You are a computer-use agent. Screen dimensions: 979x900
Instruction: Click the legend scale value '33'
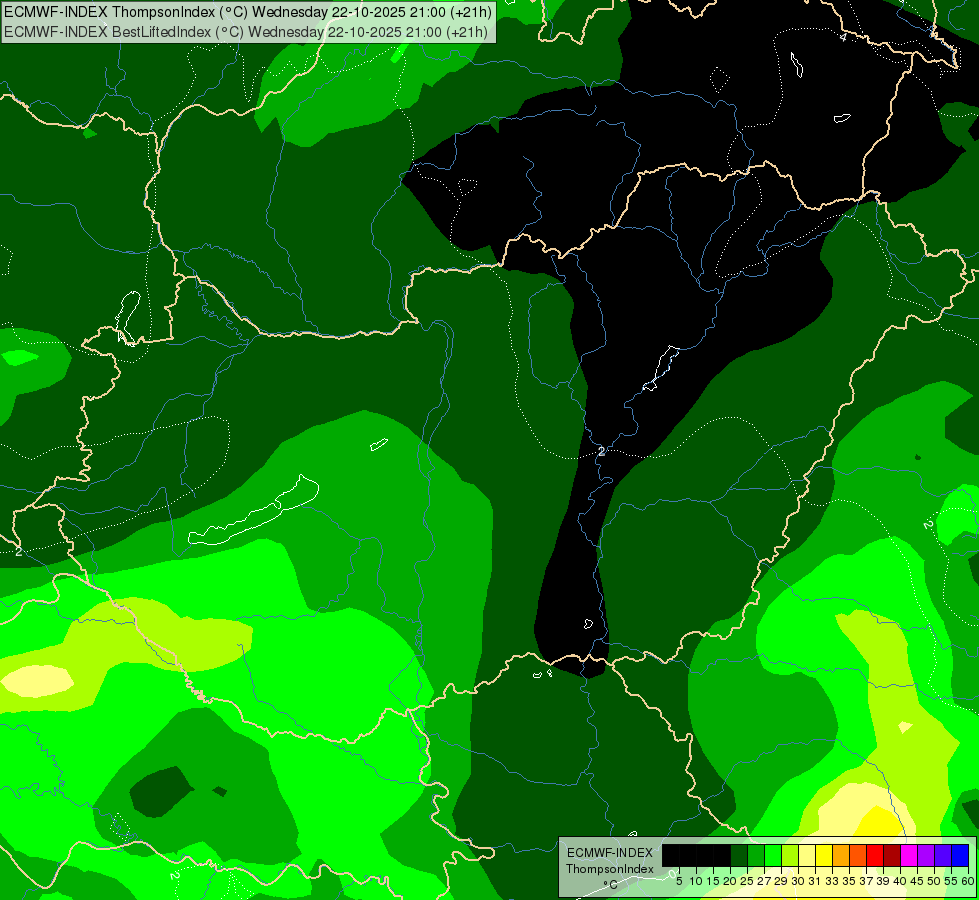tap(832, 881)
